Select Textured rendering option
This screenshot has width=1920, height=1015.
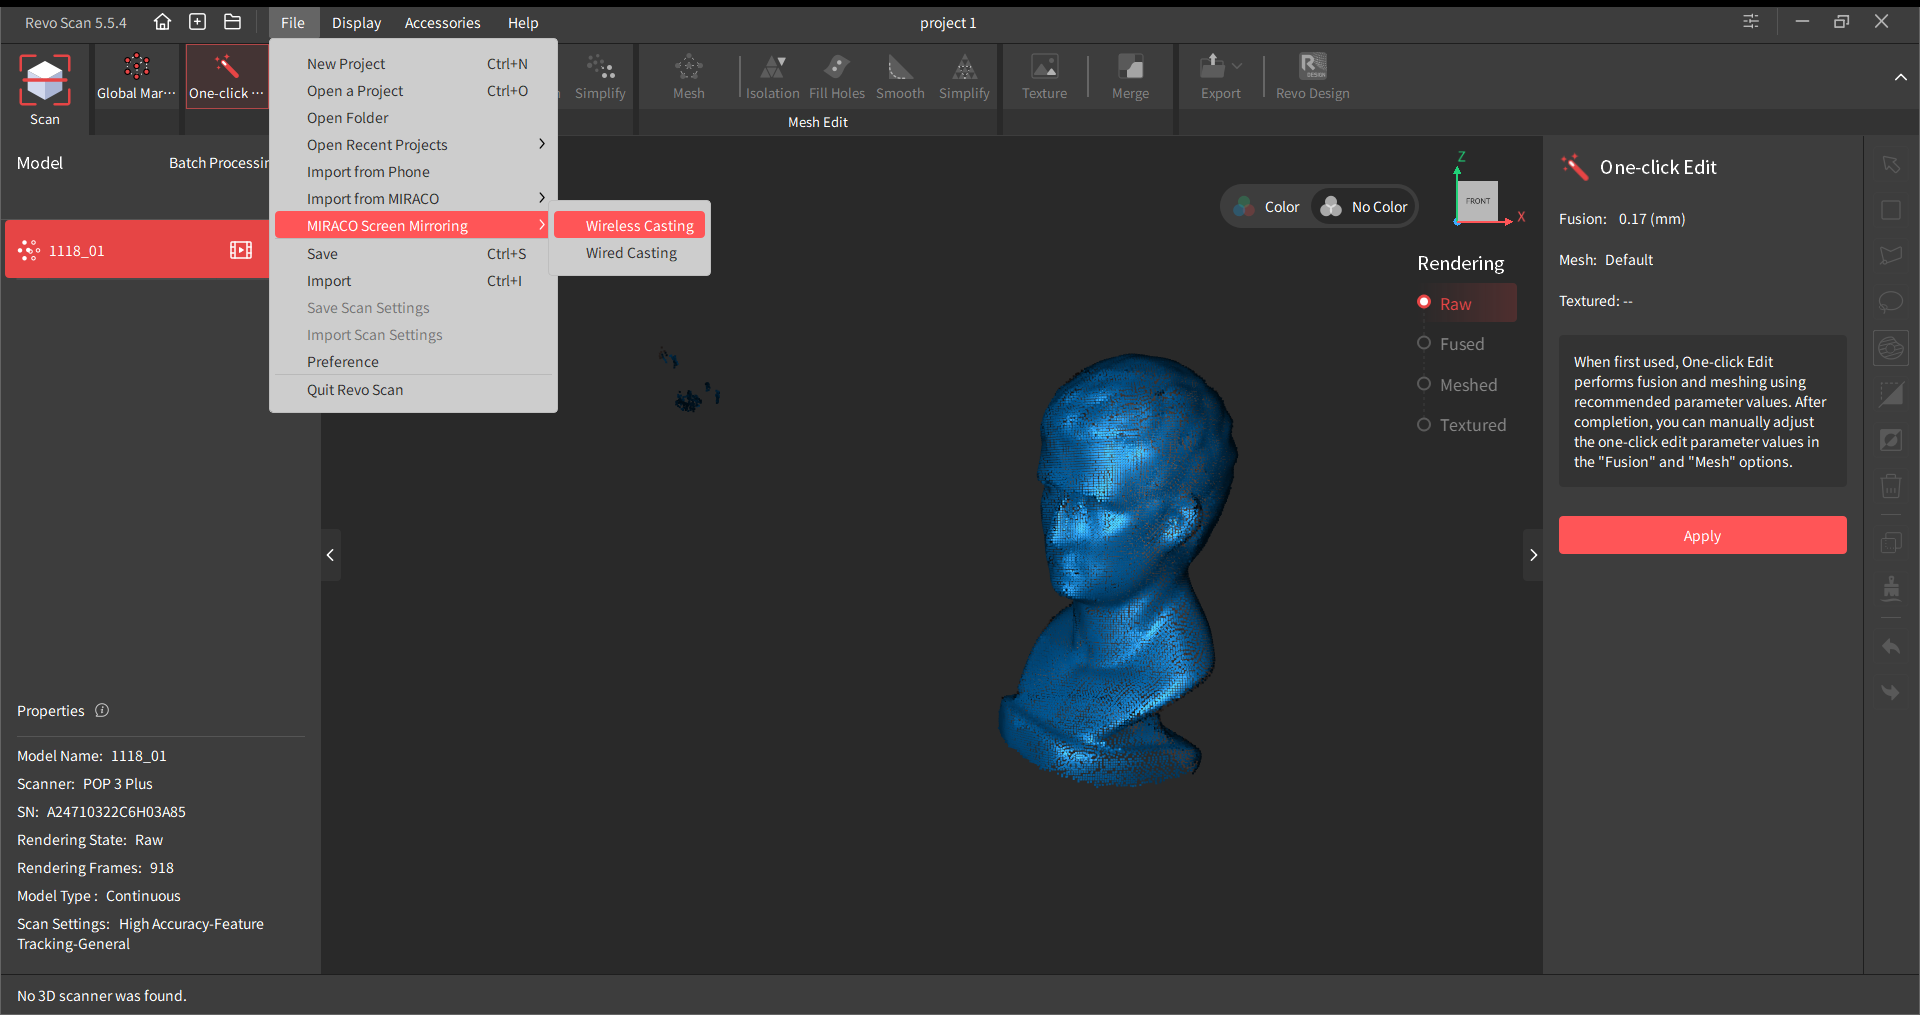tap(1462, 425)
